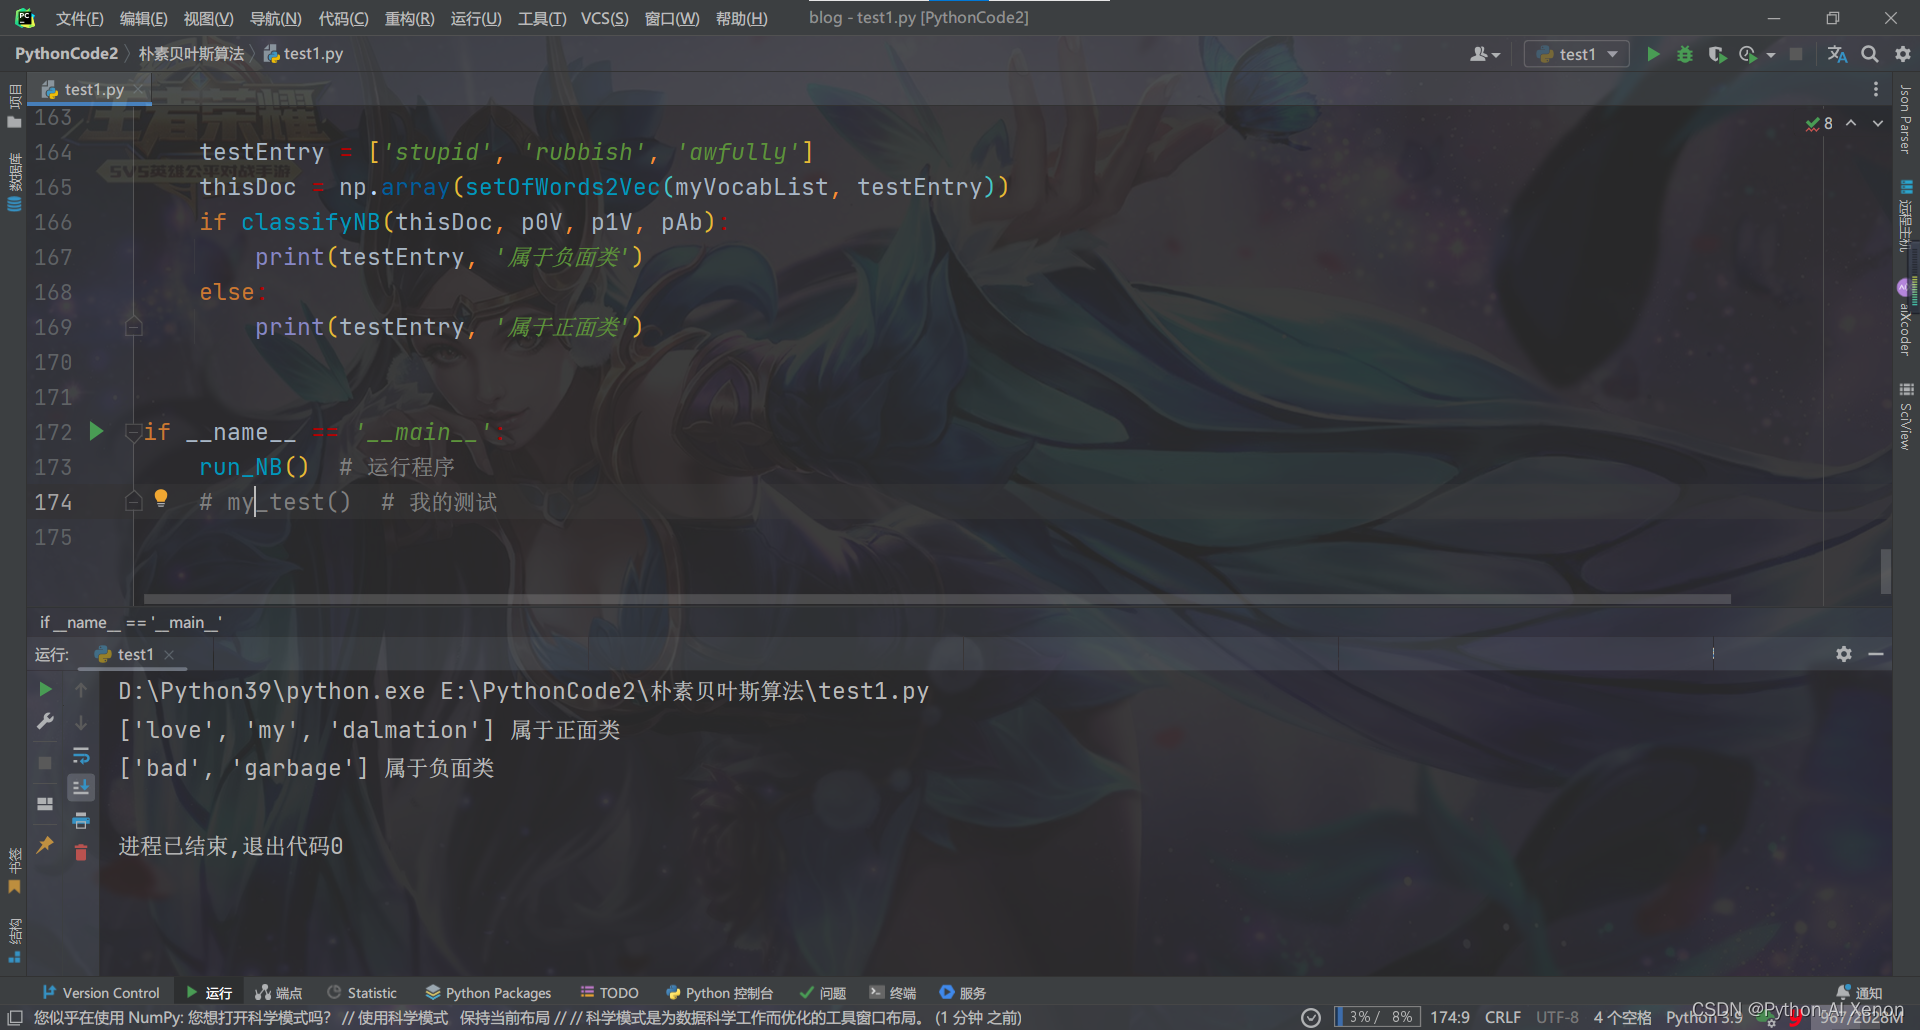Start debugging with the bug icon

pos(1685,54)
